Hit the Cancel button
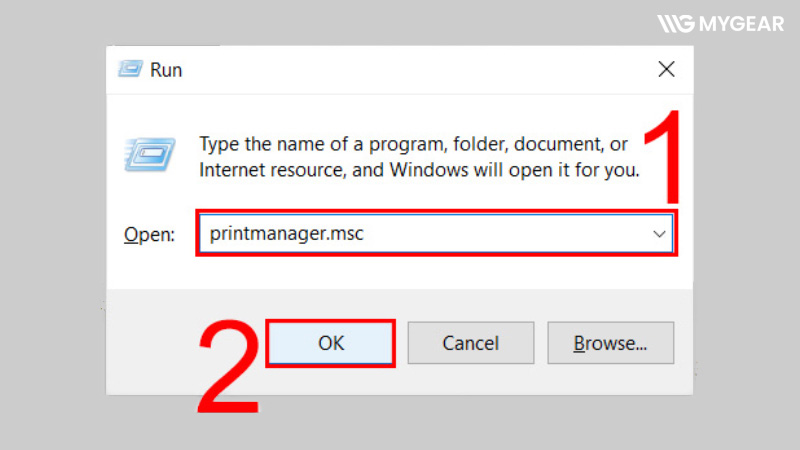 pos(470,343)
